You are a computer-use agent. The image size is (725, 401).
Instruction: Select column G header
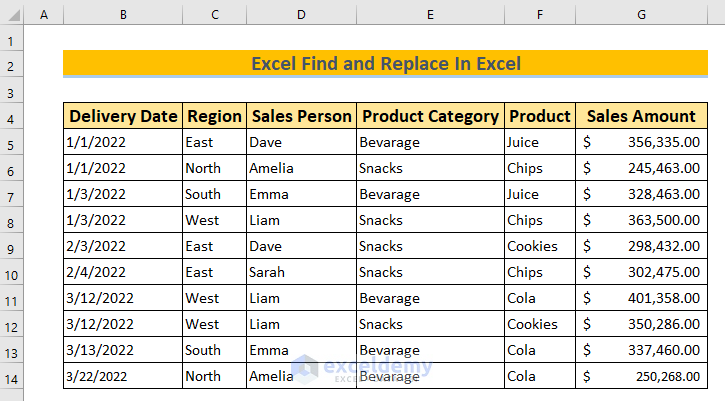click(641, 13)
